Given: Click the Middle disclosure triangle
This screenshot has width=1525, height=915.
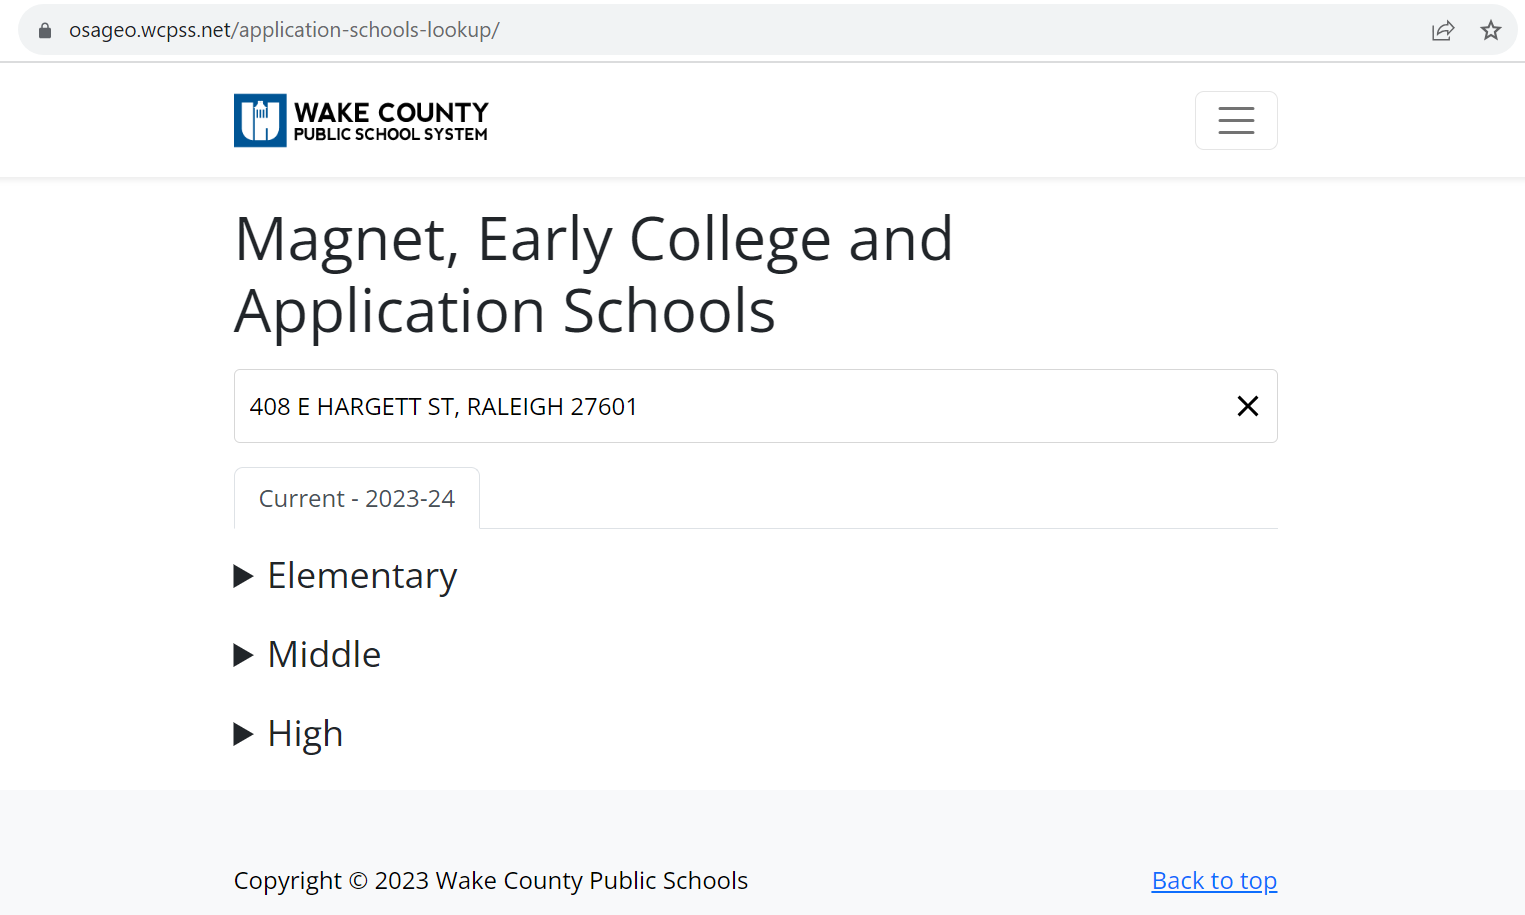Looking at the screenshot, I should [243, 655].
